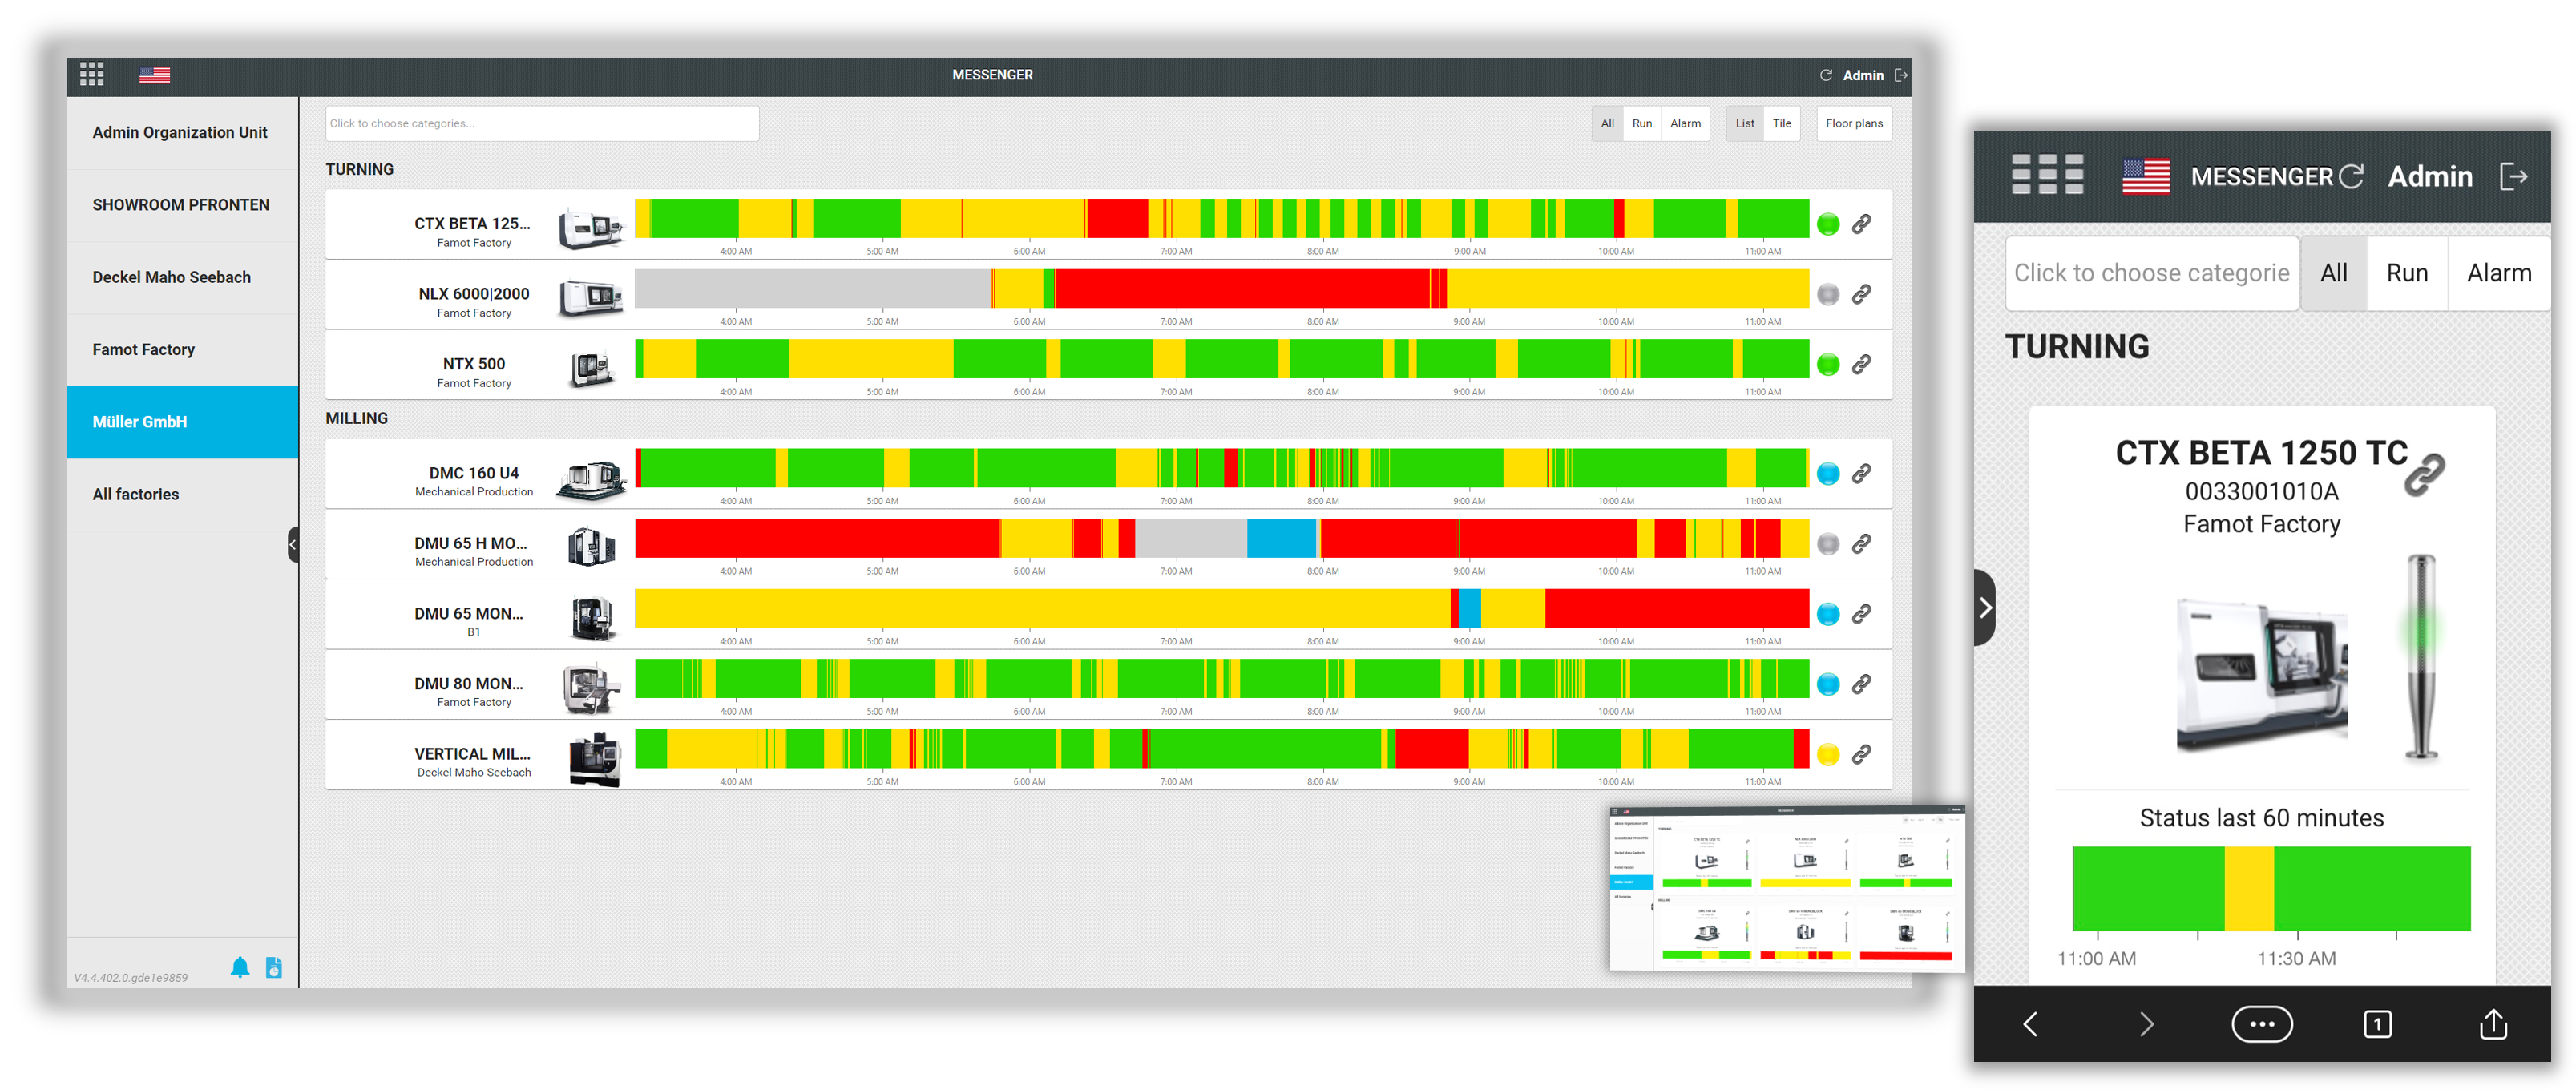Open the link icon for VERTICAL MIL row
The image size is (2576, 1090).
tap(1861, 754)
